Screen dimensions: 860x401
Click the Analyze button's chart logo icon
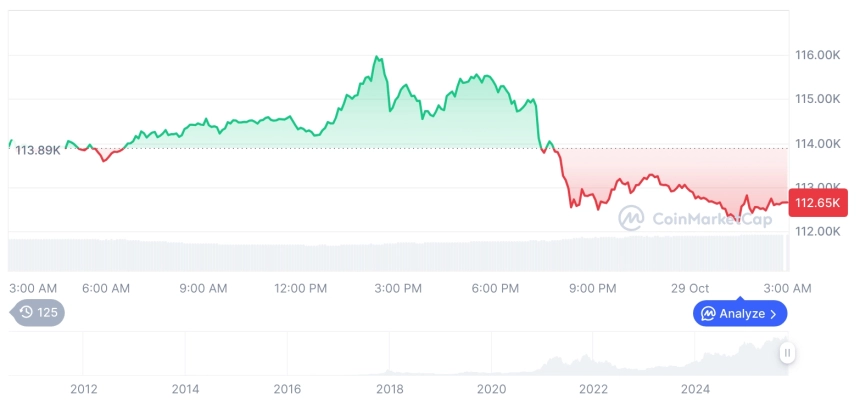click(708, 314)
